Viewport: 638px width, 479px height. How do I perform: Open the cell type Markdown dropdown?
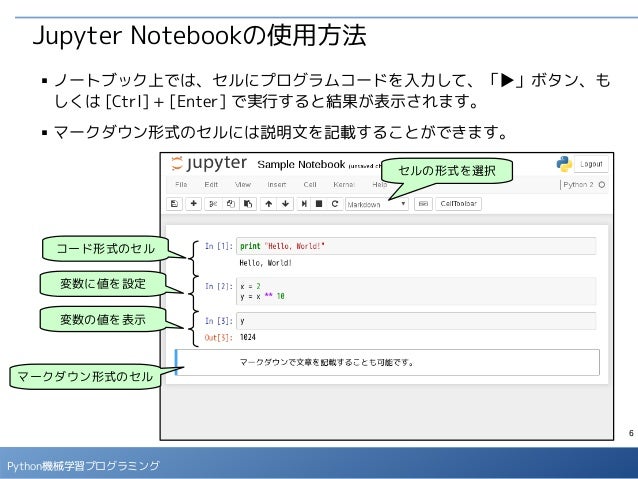(377, 204)
